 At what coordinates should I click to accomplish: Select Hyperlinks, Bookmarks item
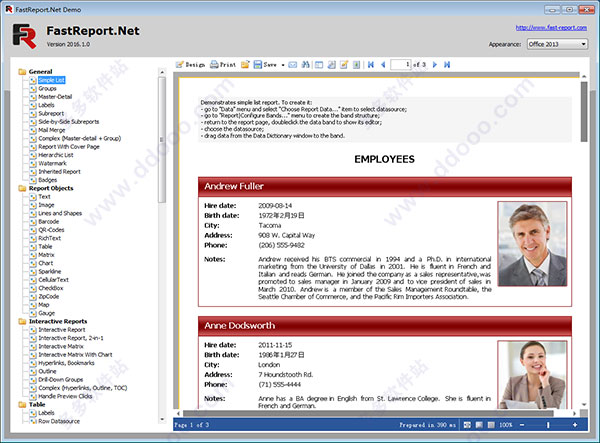66,363
